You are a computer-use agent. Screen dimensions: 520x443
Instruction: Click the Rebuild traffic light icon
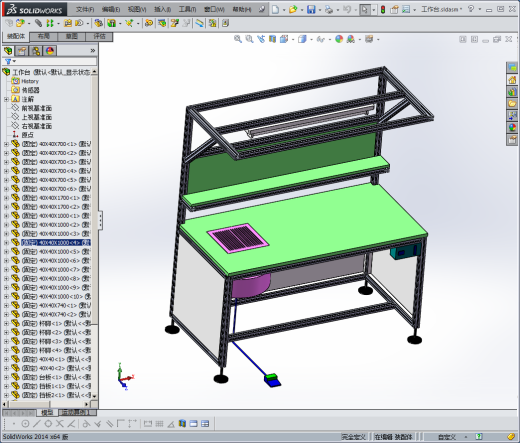pyautogui.click(x=383, y=9)
